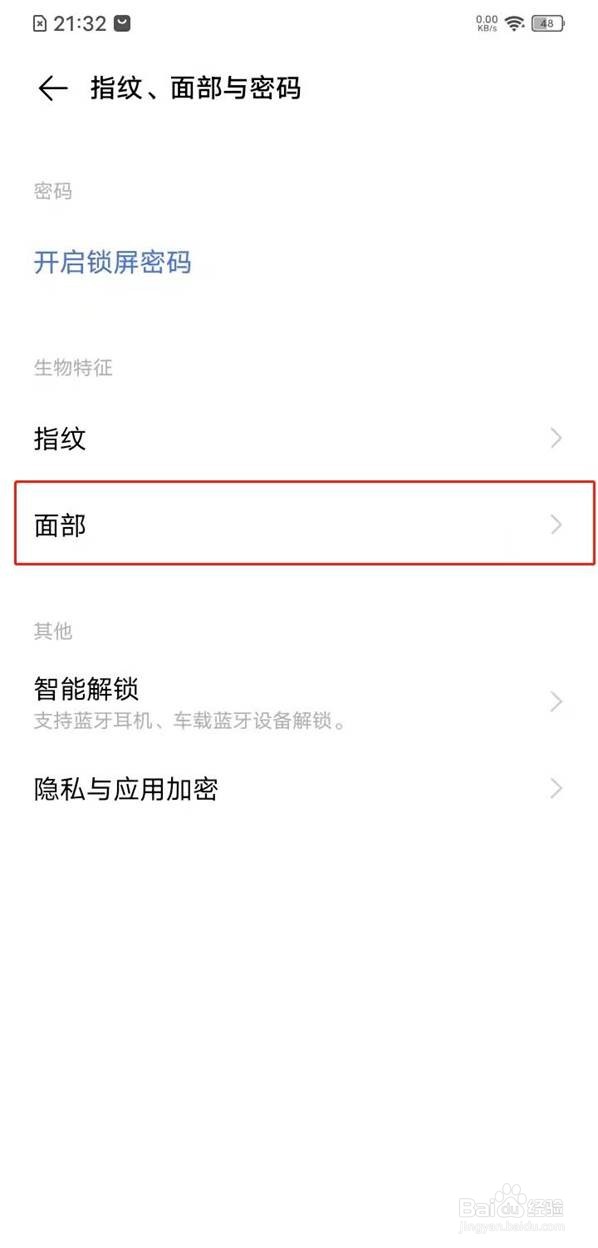Tap the Wi-Fi status icon

click(x=515, y=23)
